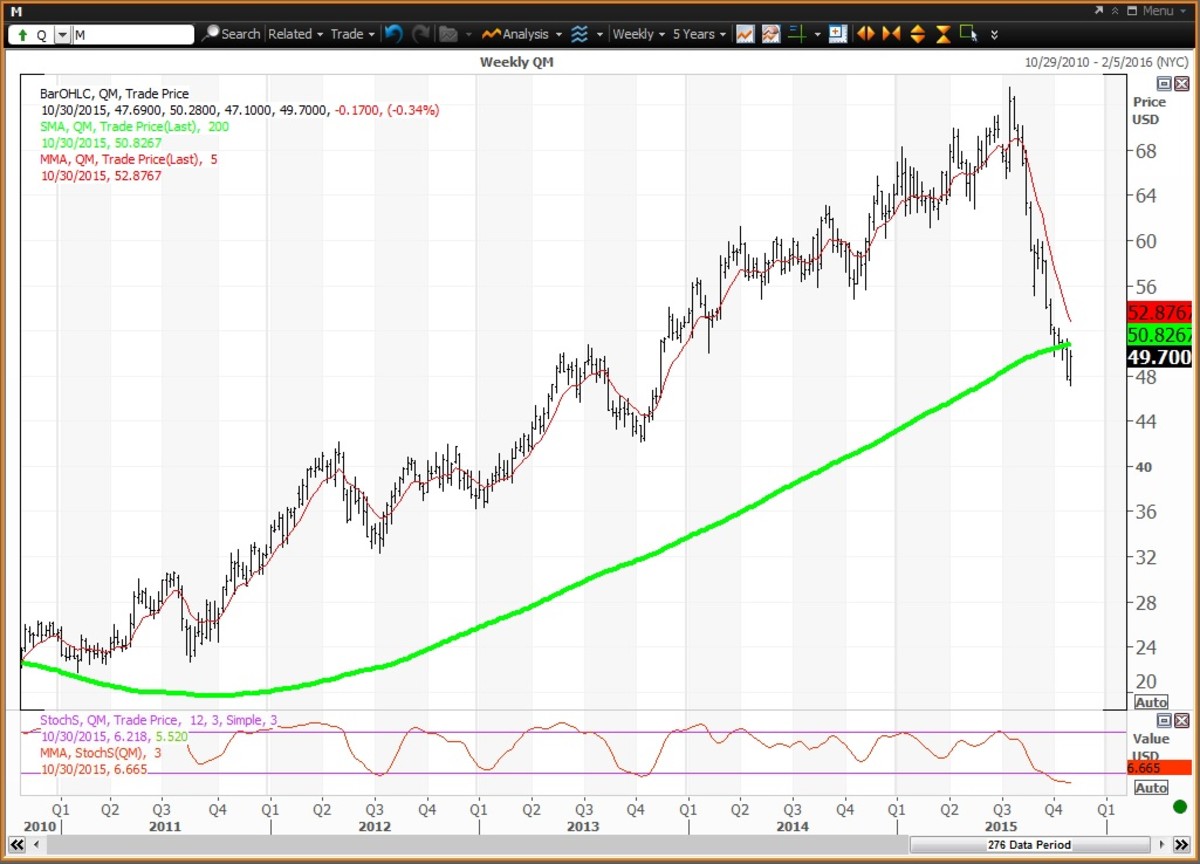Open the Weekly interval dropdown
Screen dimensions: 1200x864
[x=638, y=34]
